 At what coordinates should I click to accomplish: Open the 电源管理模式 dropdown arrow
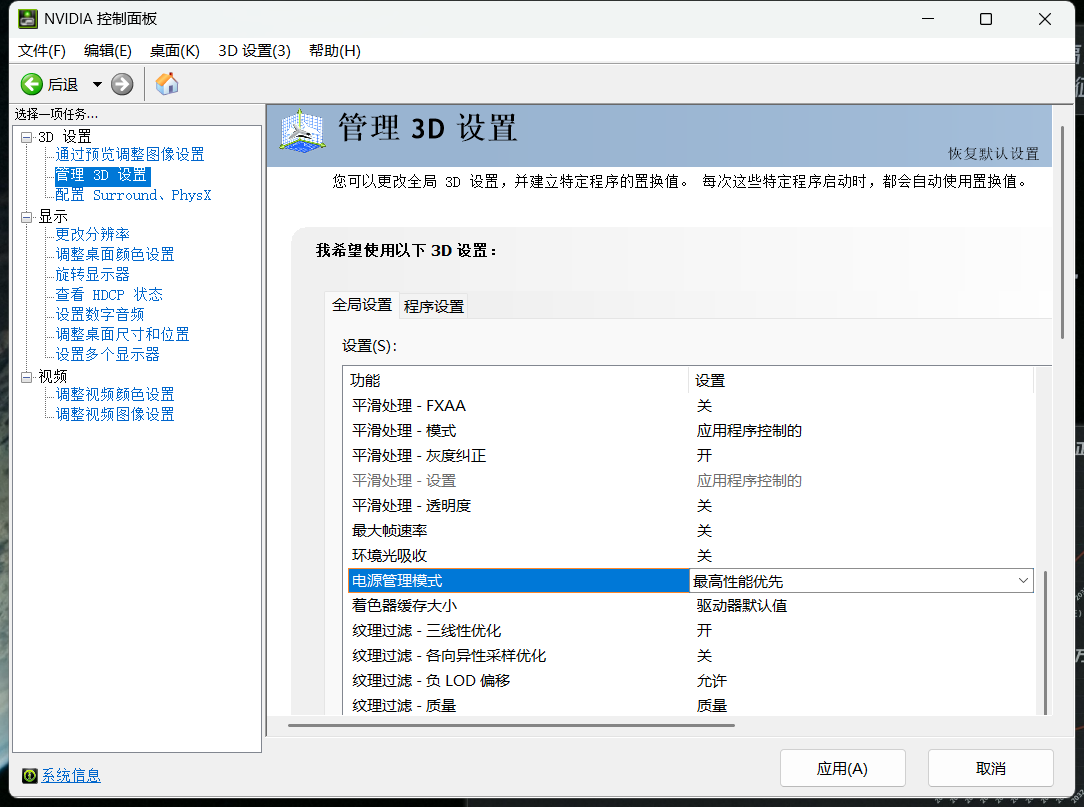tap(1022, 581)
